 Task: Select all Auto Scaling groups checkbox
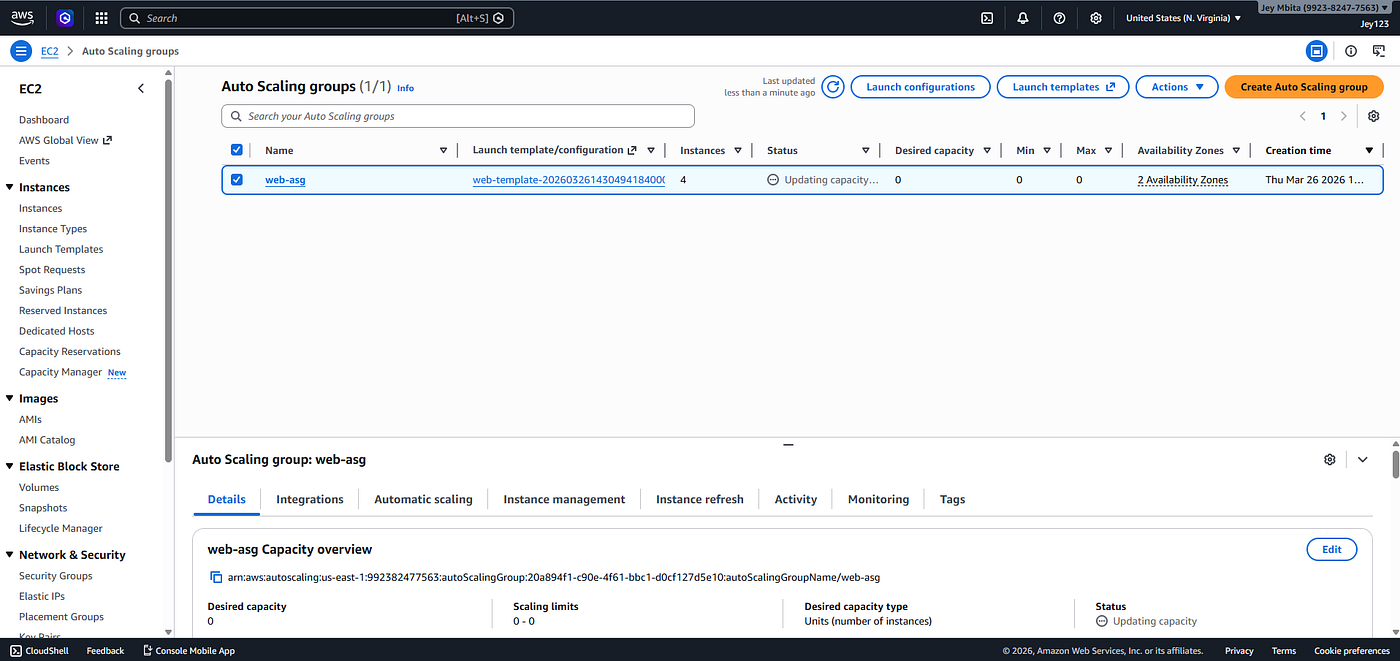tap(237, 150)
